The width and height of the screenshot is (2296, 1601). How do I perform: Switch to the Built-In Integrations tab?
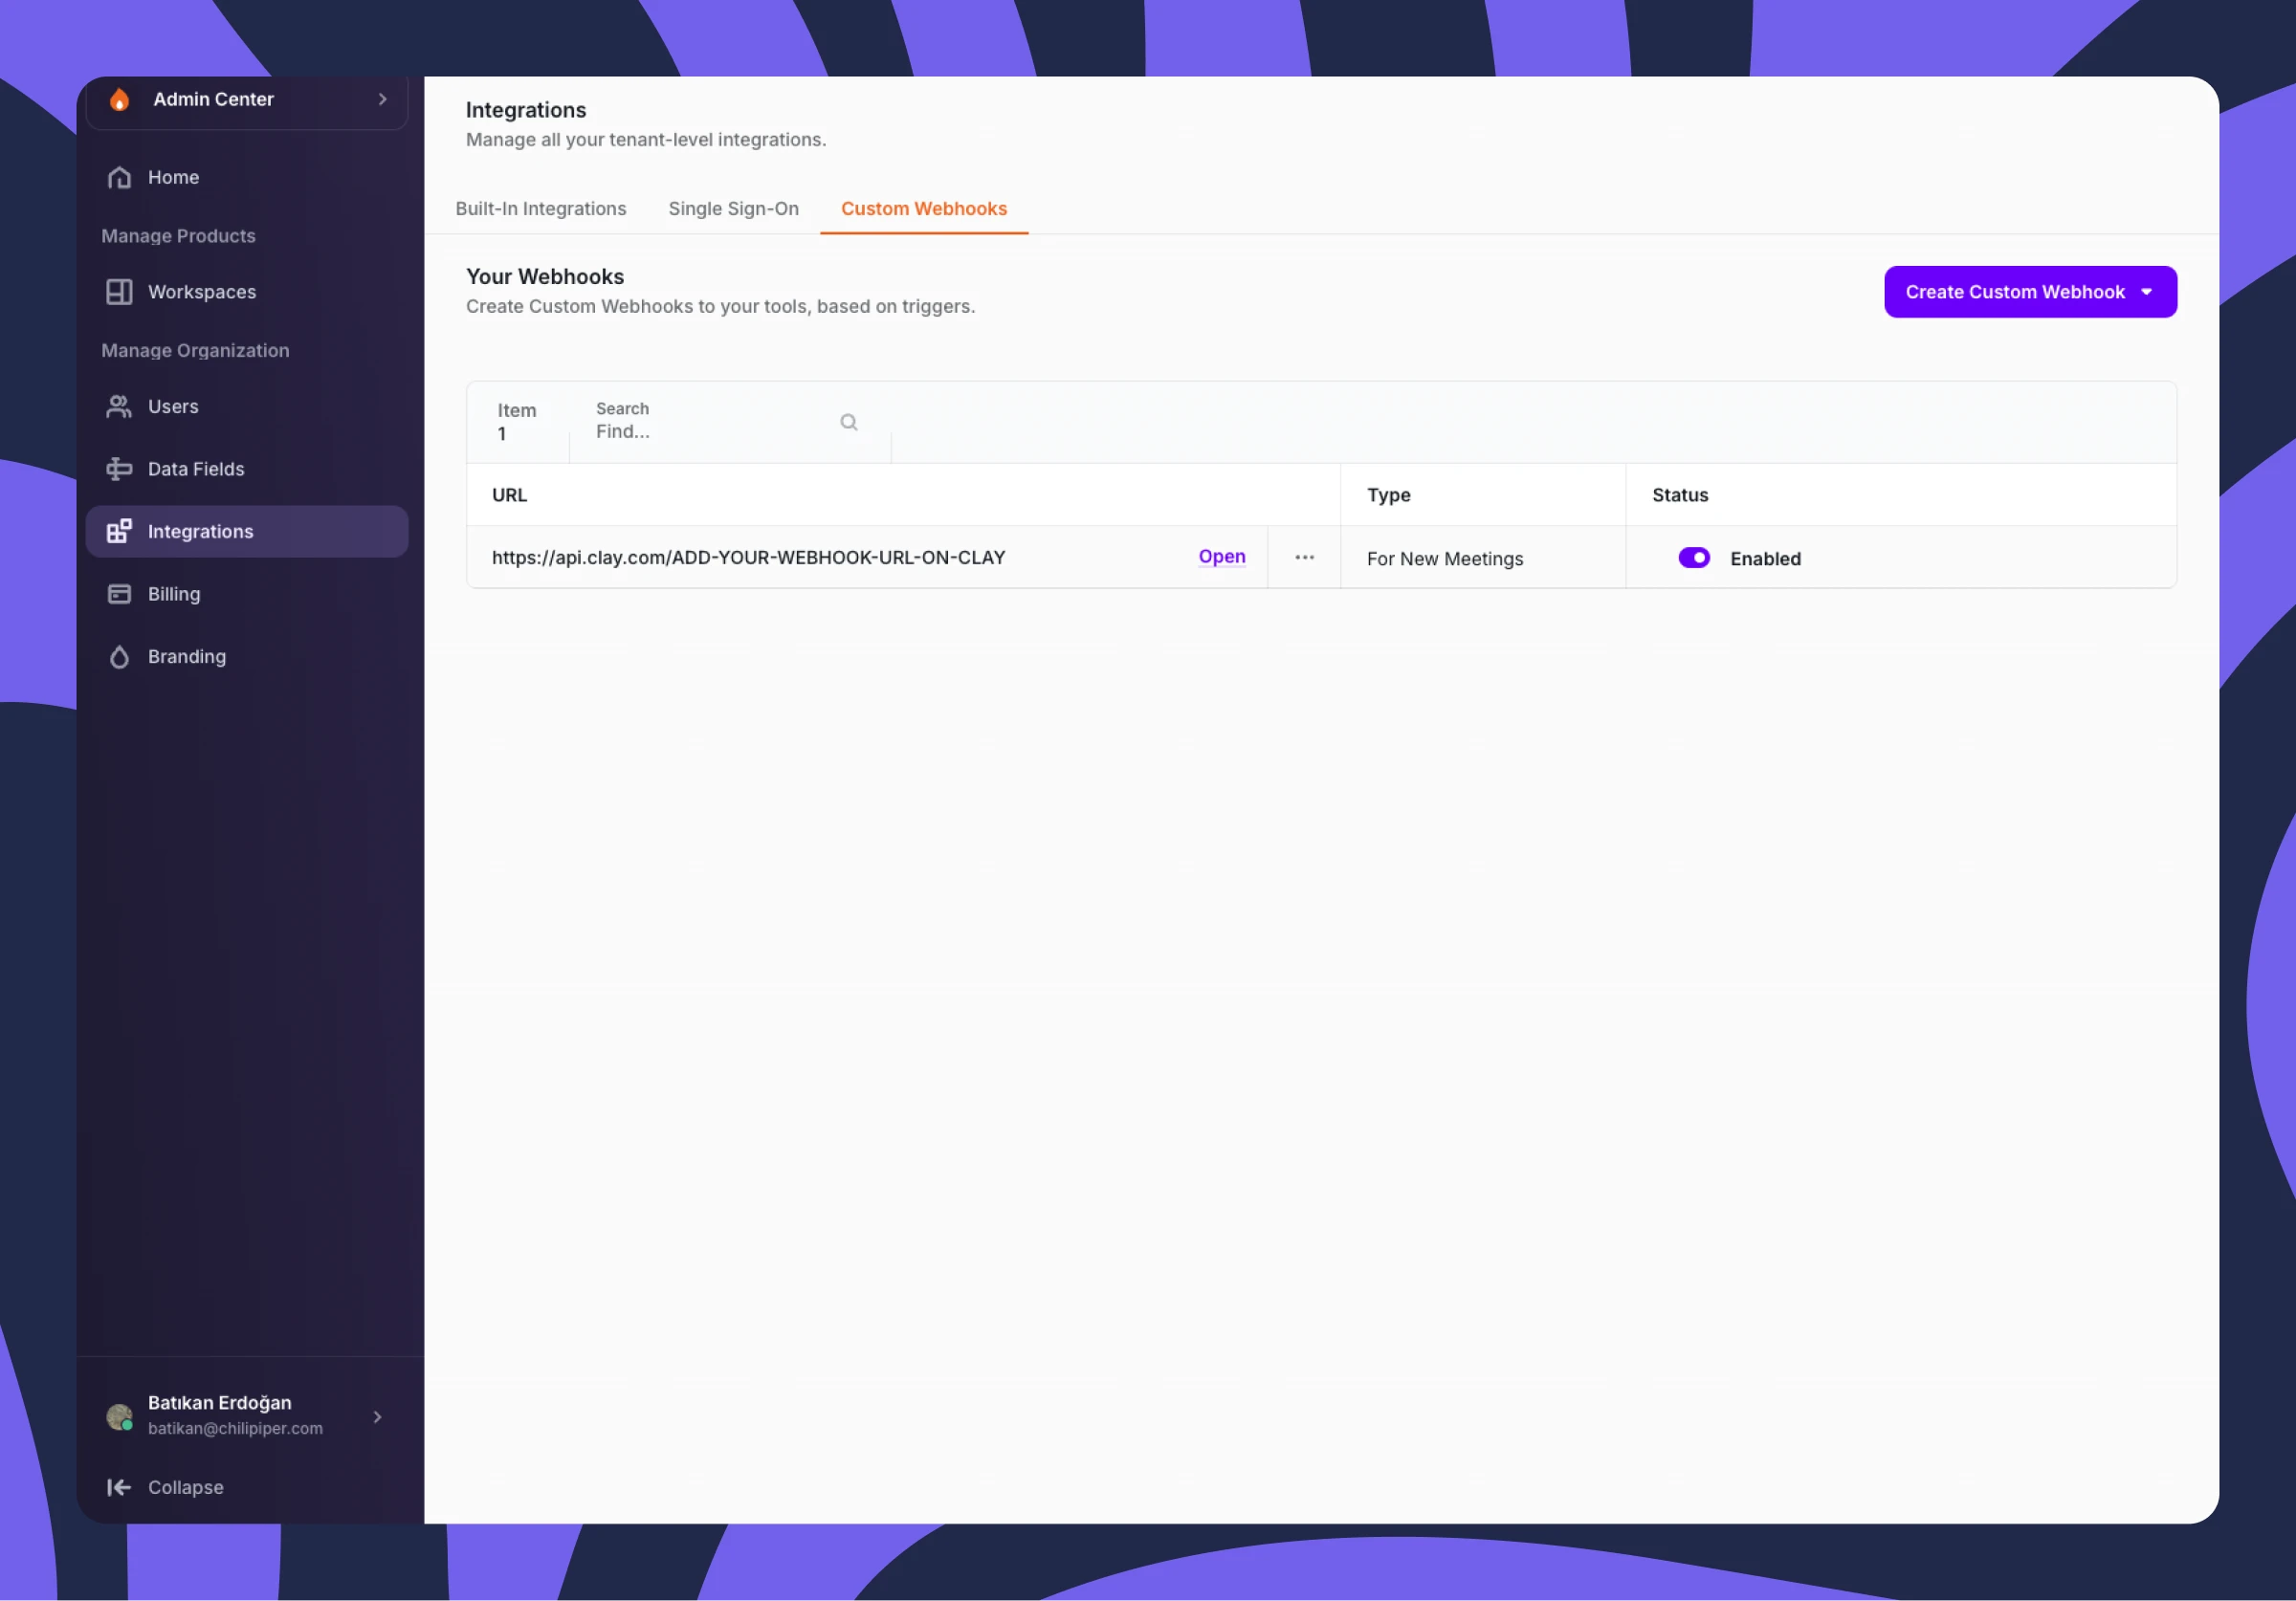coord(541,209)
